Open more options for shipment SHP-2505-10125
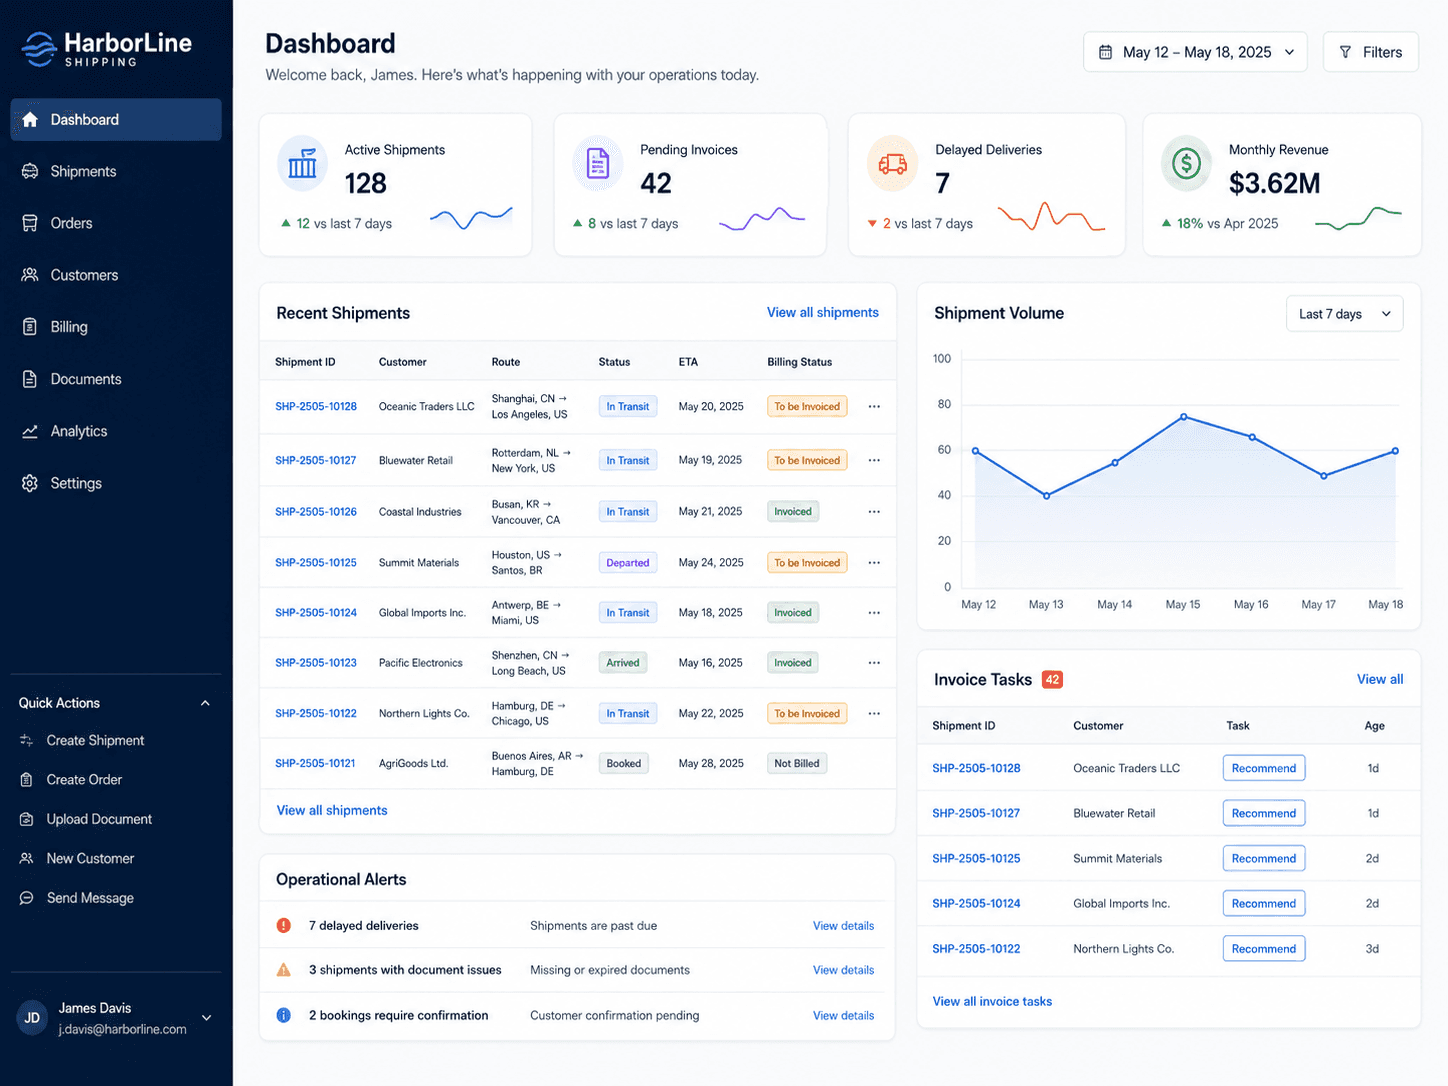The height and width of the screenshot is (1086, 1448). coord(874,563)
